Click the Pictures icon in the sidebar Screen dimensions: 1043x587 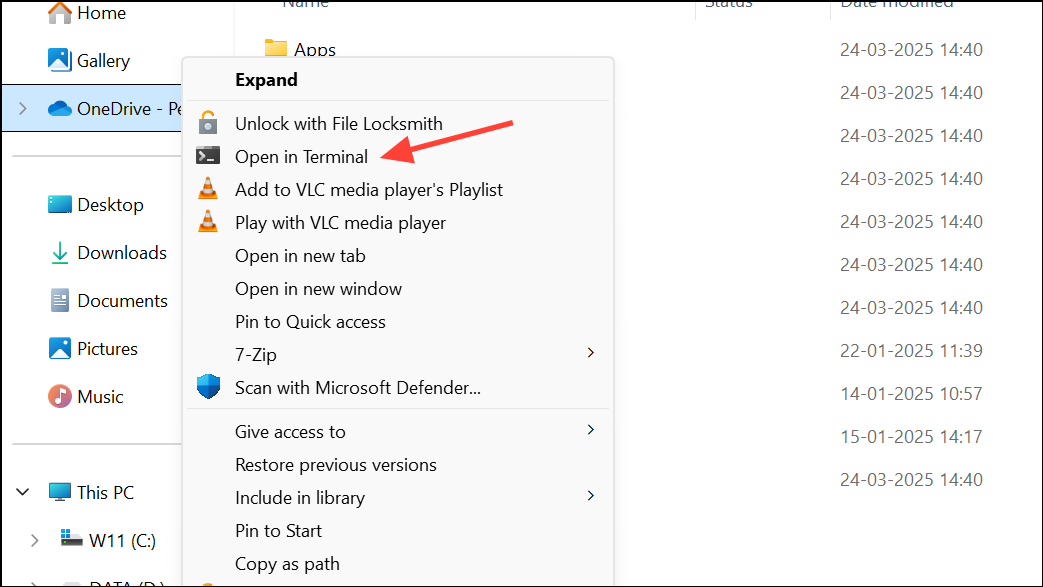click(x=60, y=348)
